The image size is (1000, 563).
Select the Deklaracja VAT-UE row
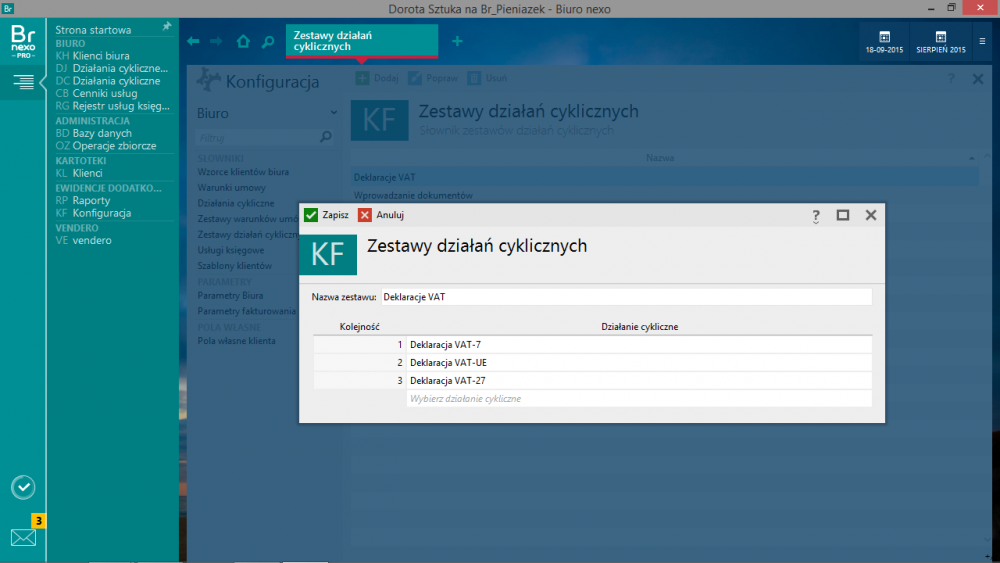click(x=639, y=362)
